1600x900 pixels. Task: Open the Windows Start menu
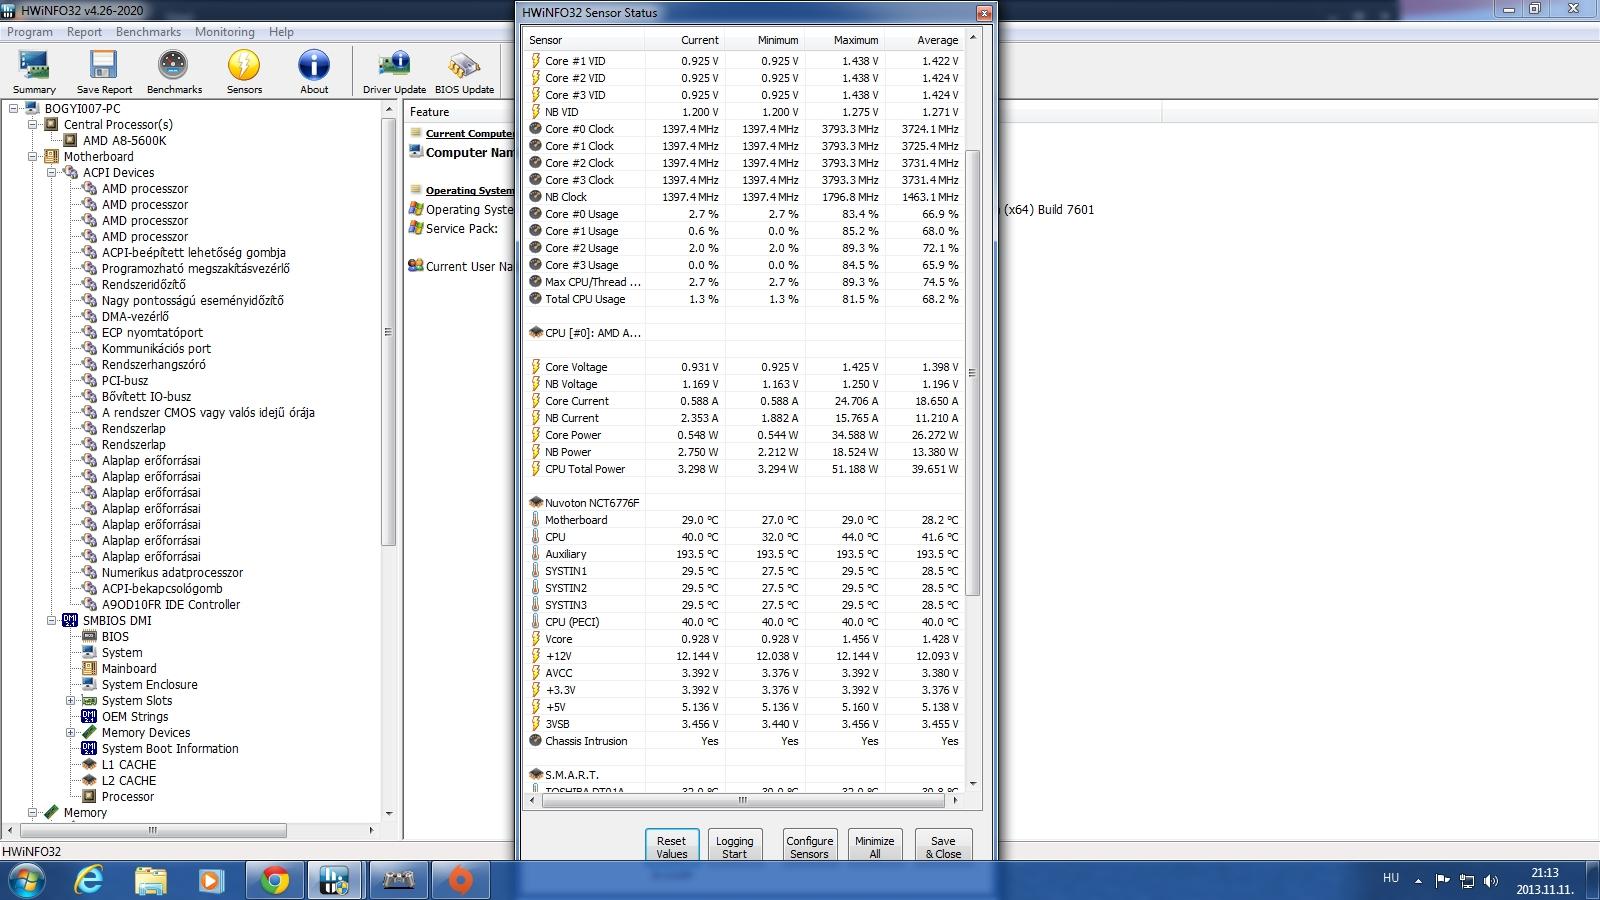27,880
